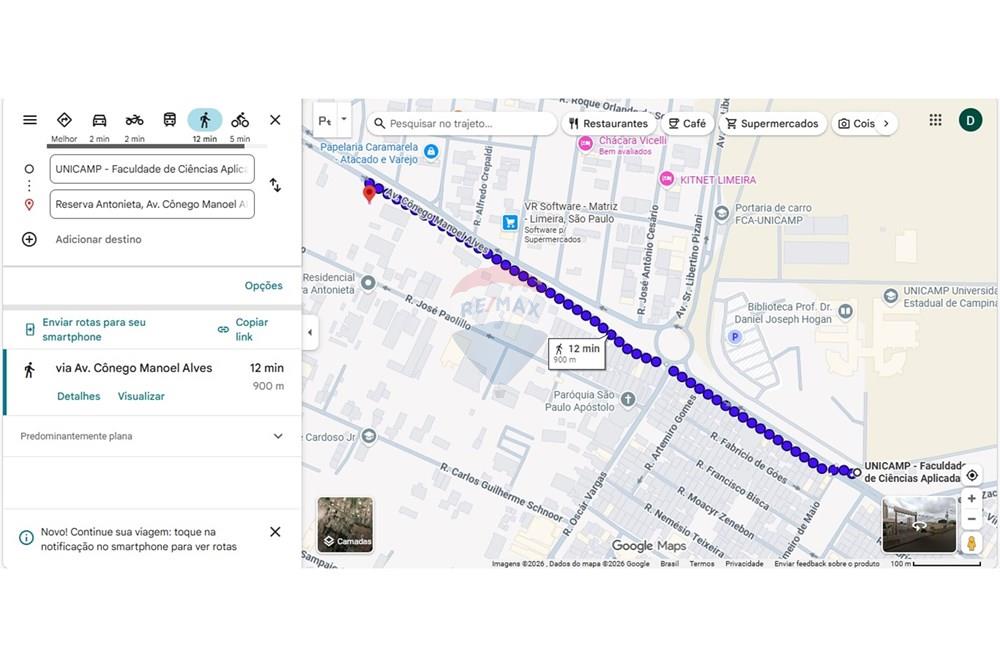Click the Pesquisar no trajeto search field

click(x=465, y=124)
